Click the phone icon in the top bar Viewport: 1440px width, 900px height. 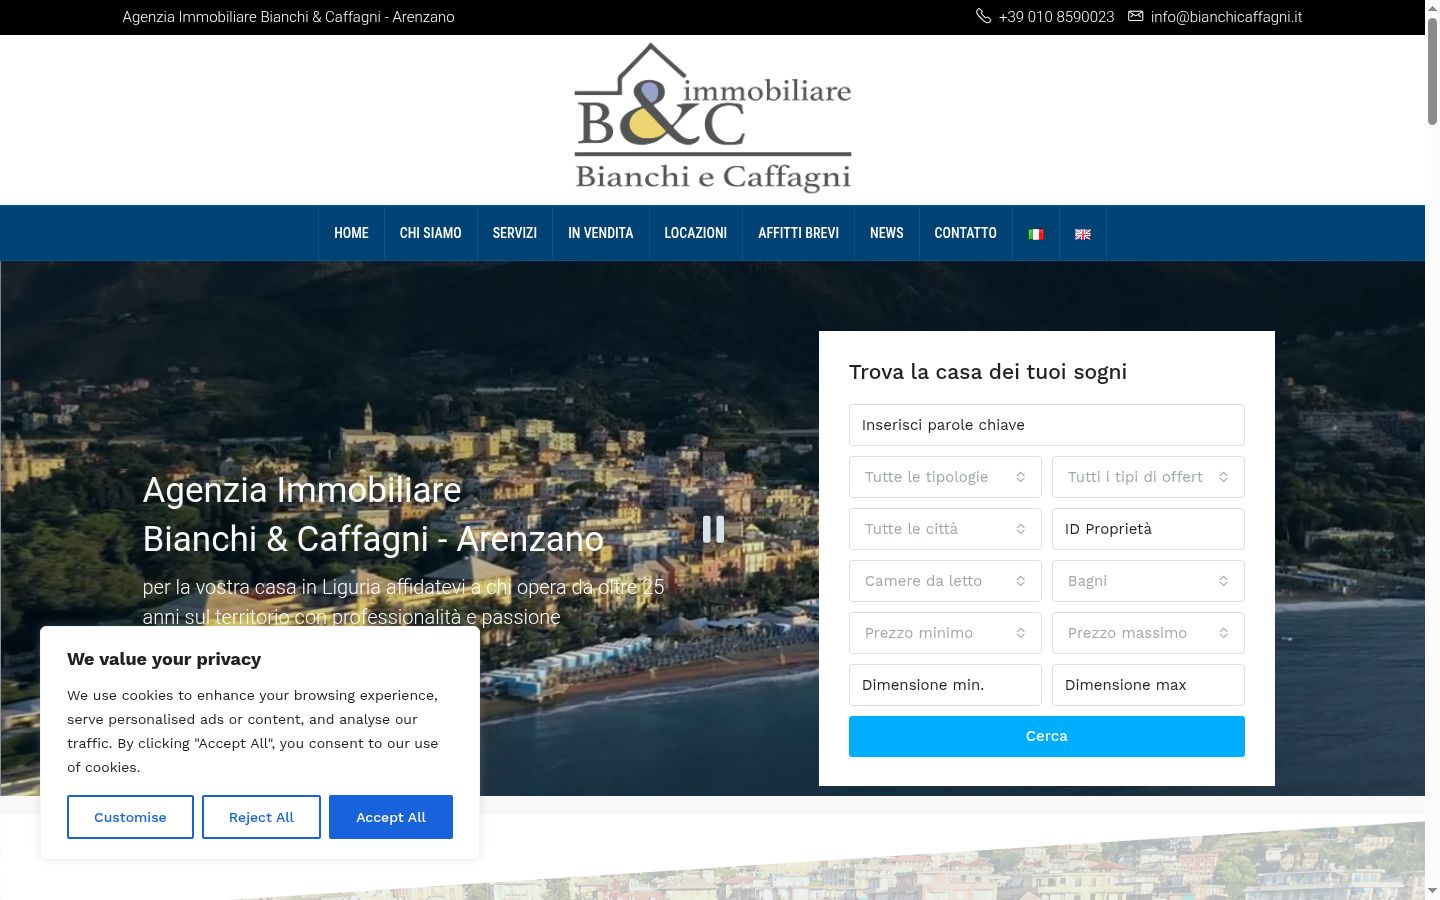(983, 16)
